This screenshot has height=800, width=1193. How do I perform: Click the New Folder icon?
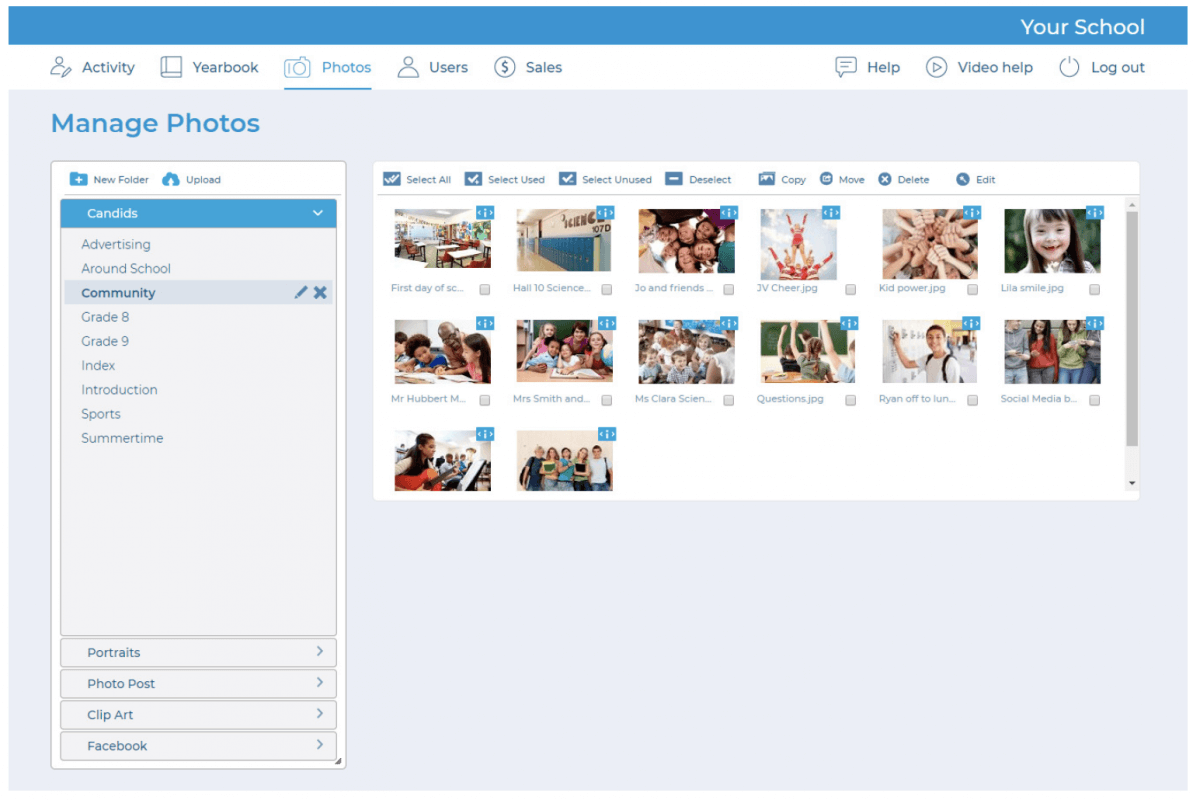(x=78, y=179)
